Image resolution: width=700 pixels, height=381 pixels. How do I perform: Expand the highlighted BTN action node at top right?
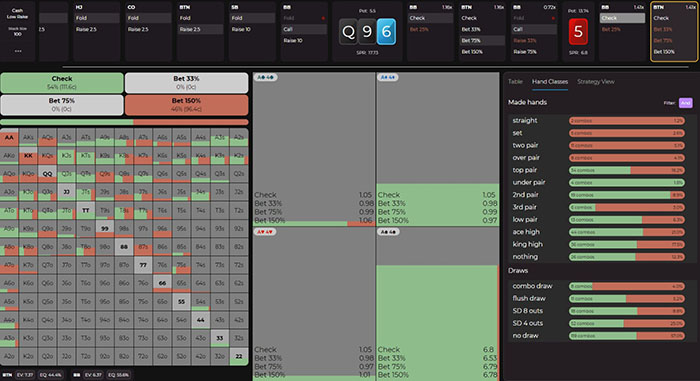tap(674, 32)
